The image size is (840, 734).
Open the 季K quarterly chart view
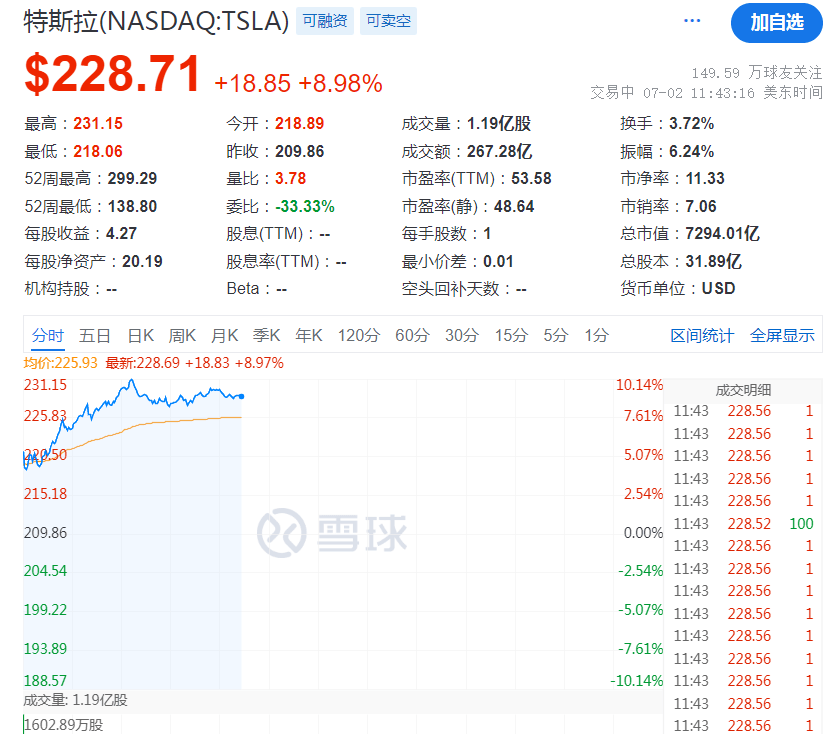(266, 336)
